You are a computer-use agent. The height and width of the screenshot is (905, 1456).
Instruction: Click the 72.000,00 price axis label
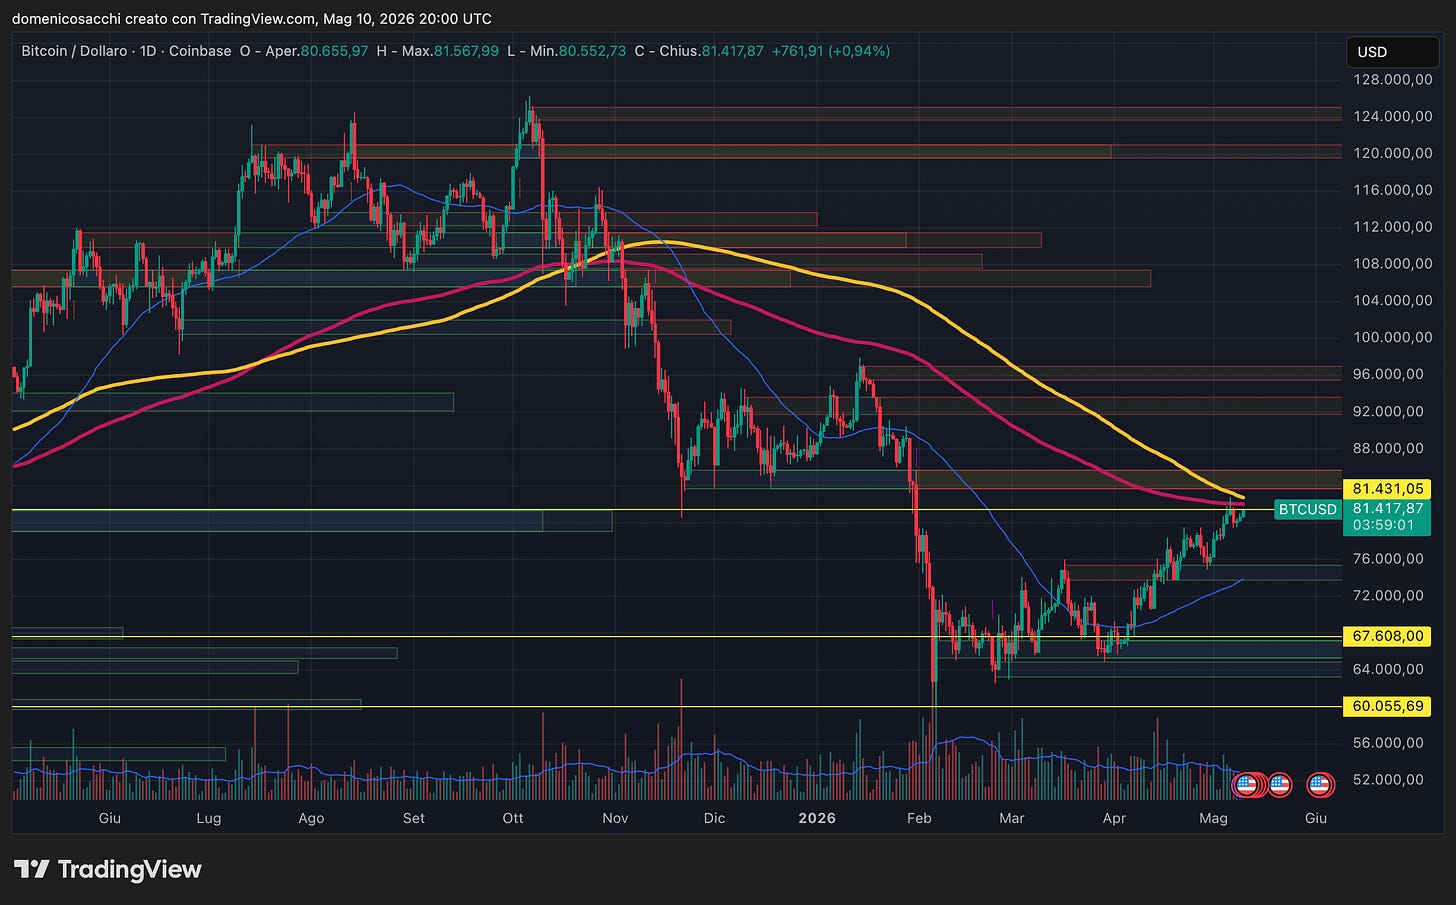click(1388, 596)
